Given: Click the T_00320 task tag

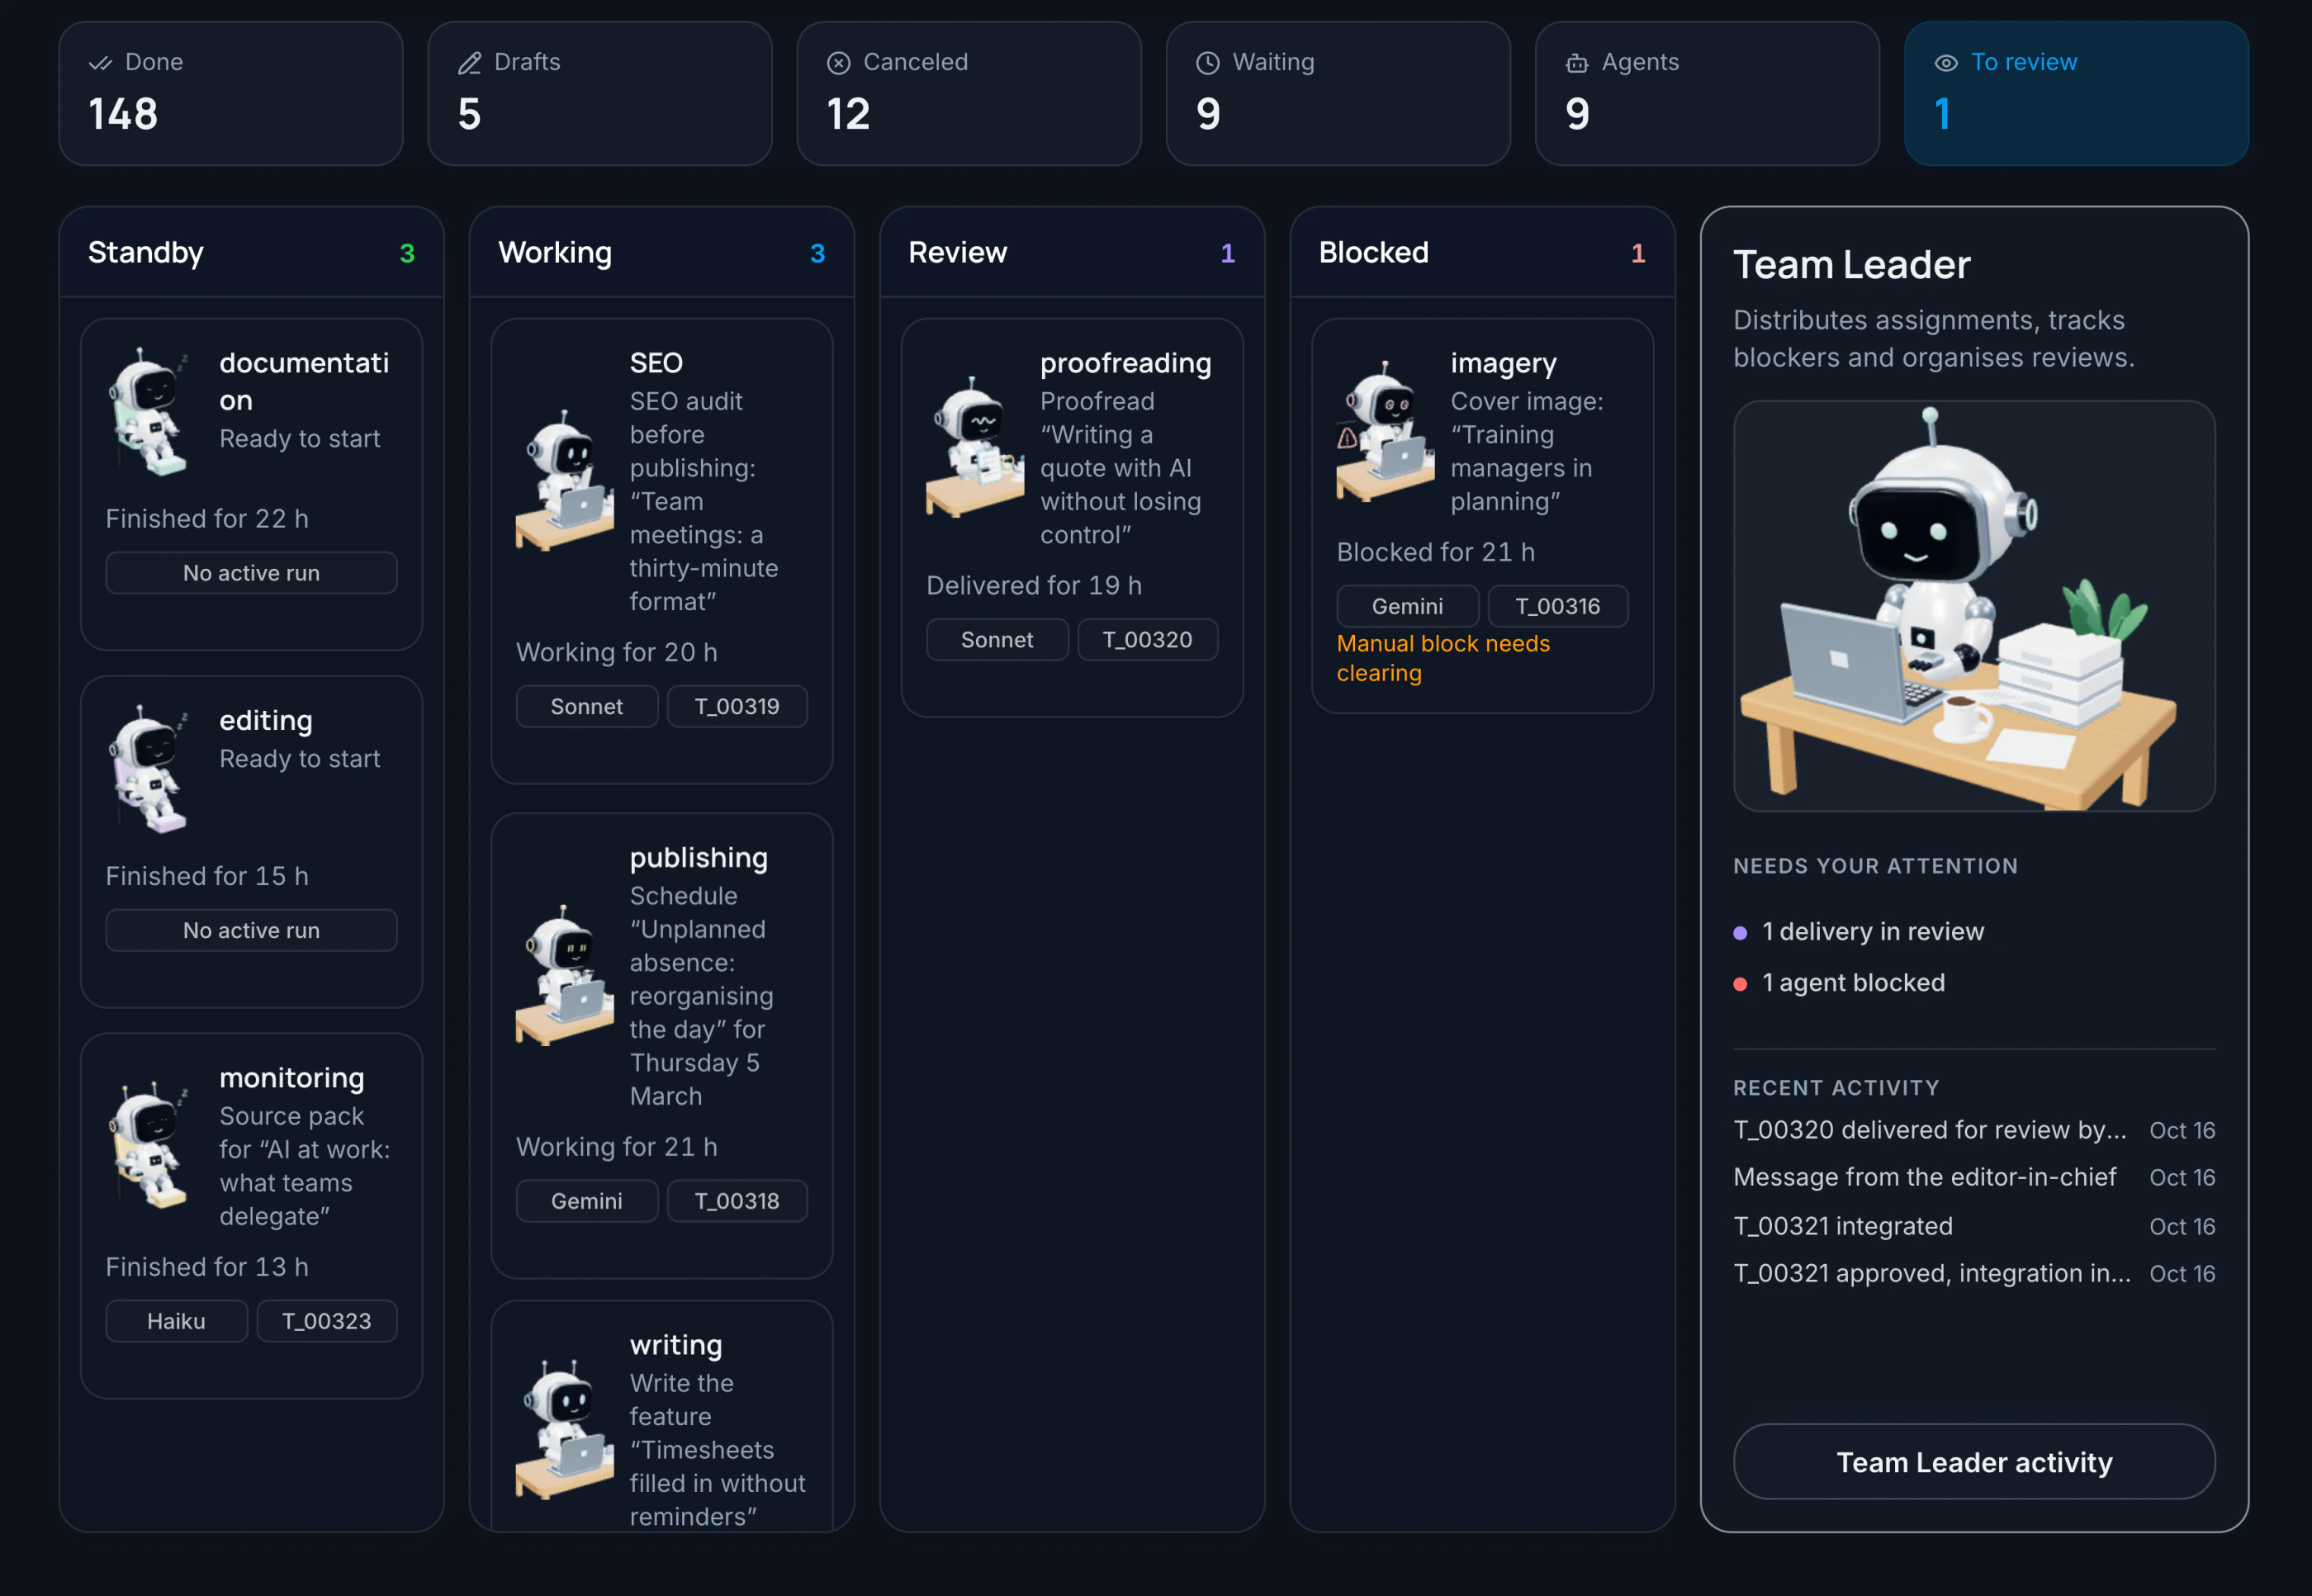Looking at the screenshot, I should (x=1147, y=640).
